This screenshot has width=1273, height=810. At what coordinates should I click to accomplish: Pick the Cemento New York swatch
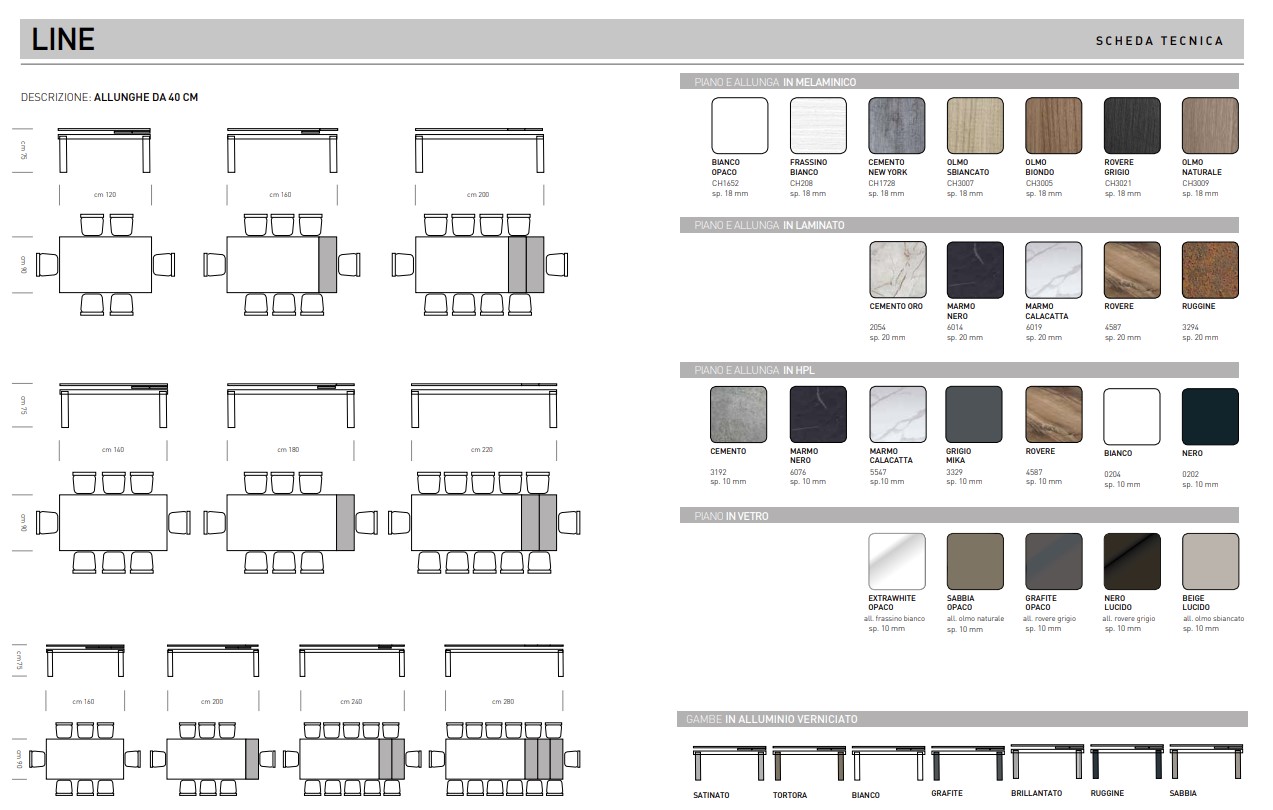pyautogui.click(x=897, y=125)
